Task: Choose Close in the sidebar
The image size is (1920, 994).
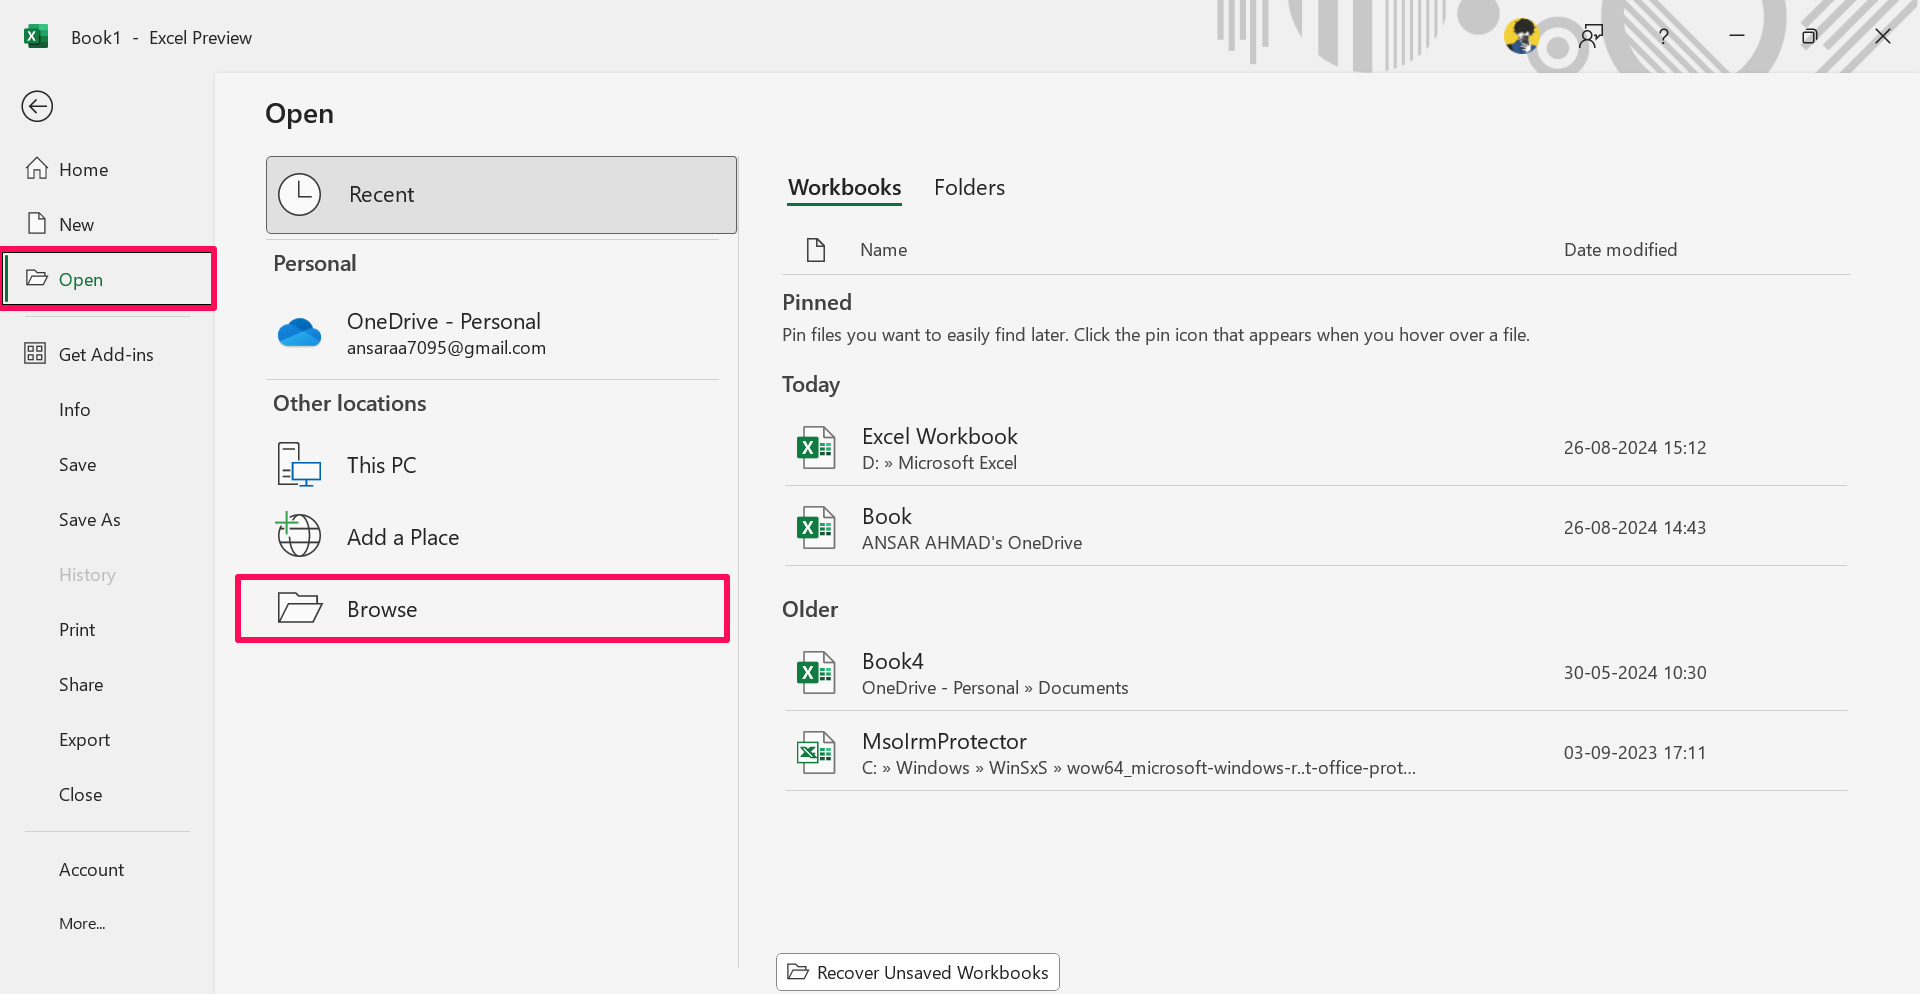Action: pos(81,794)
